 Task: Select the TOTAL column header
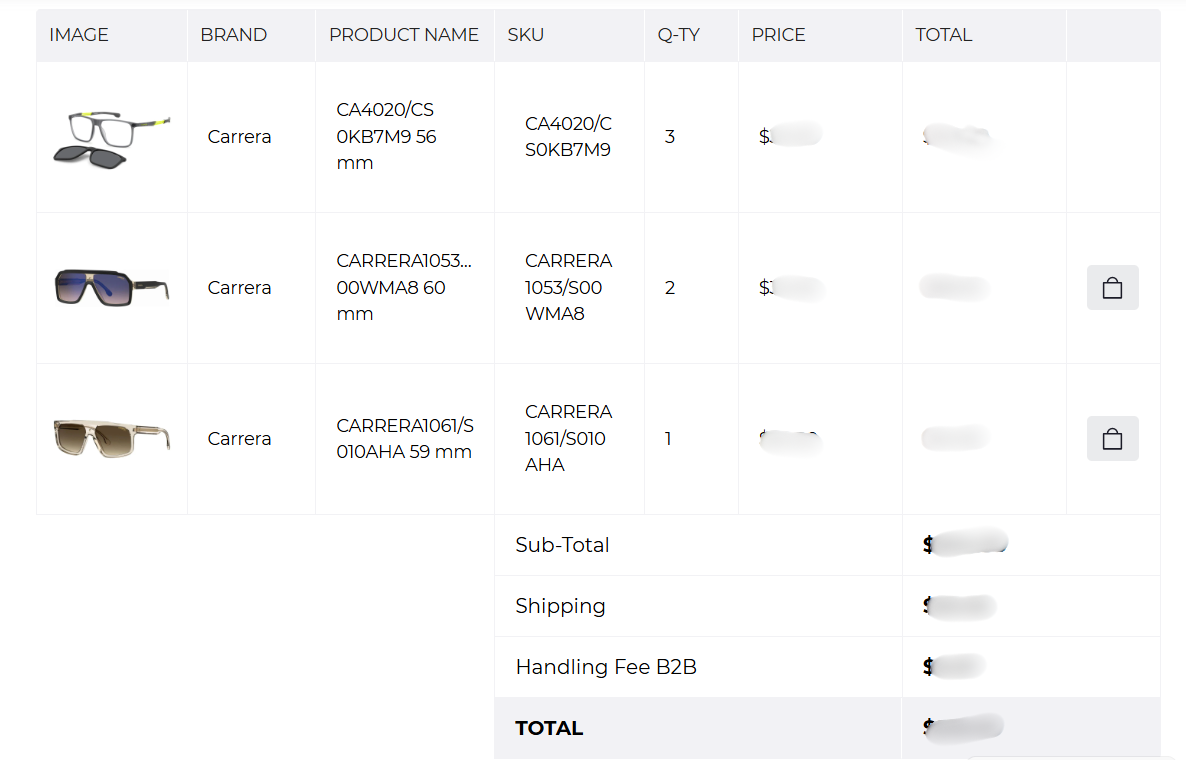pyautogui.click(x=944, y=35)
